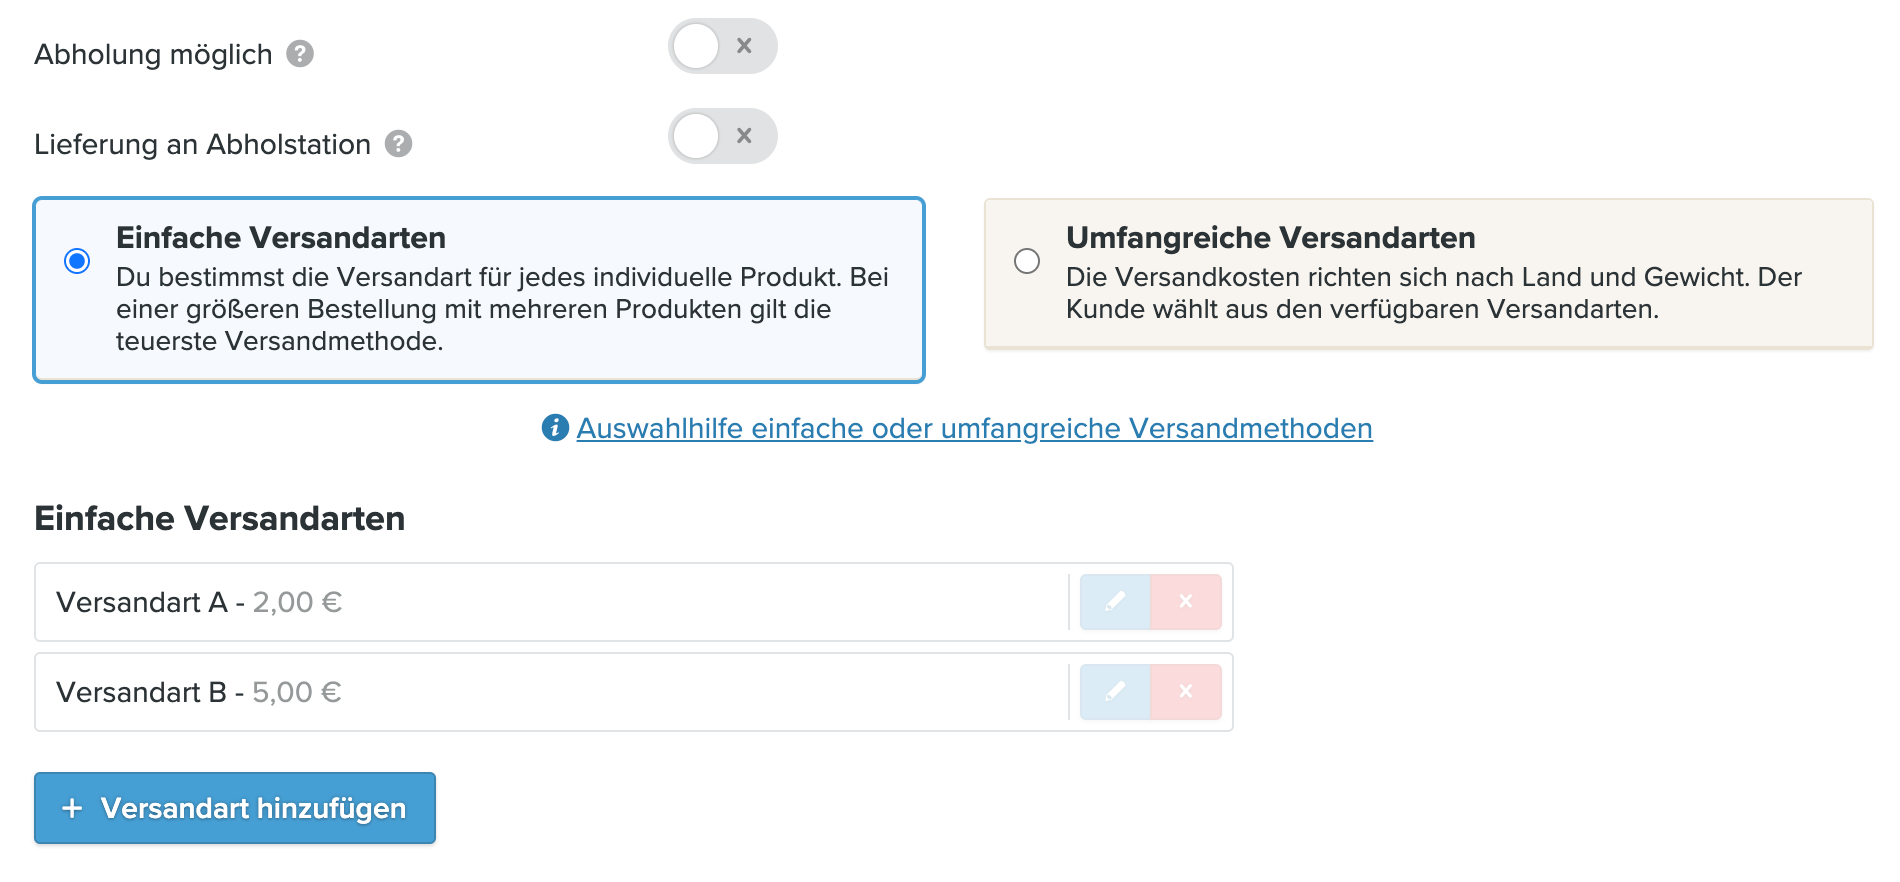
Task: Edit Versandart A with pencil icon
Action: pos(1115,602)
